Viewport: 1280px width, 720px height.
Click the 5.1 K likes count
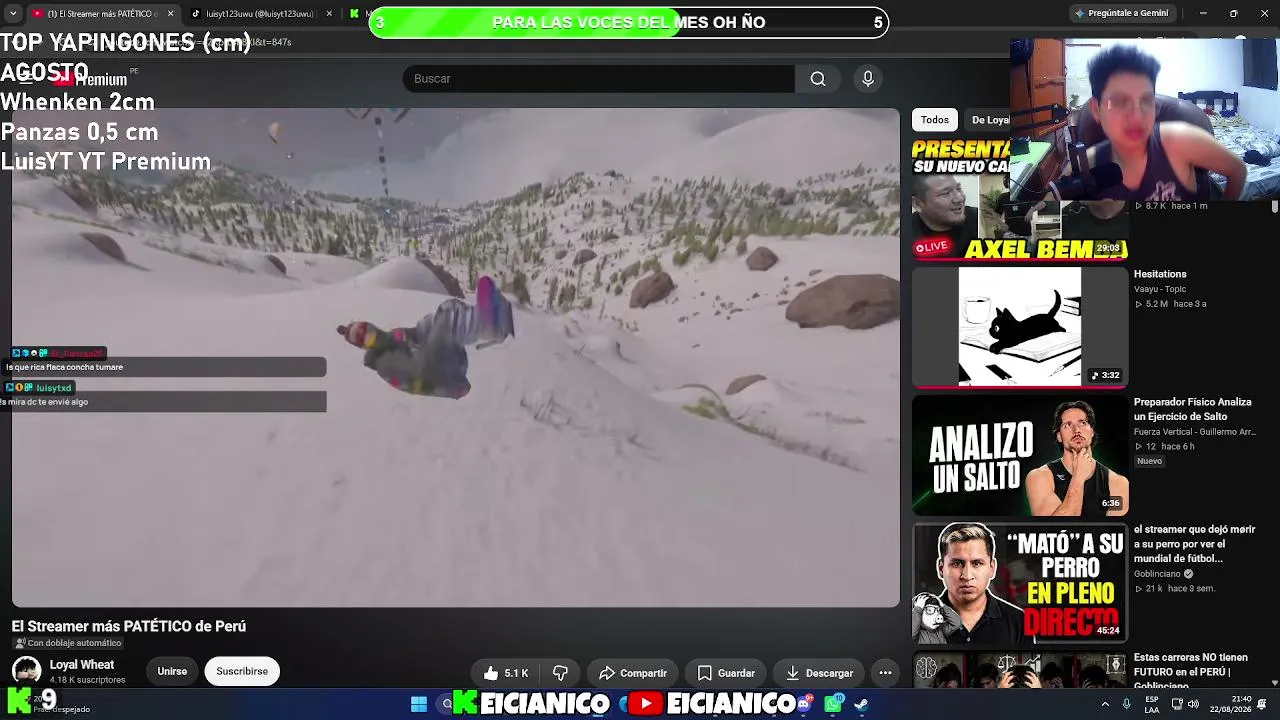coord(516,674)
